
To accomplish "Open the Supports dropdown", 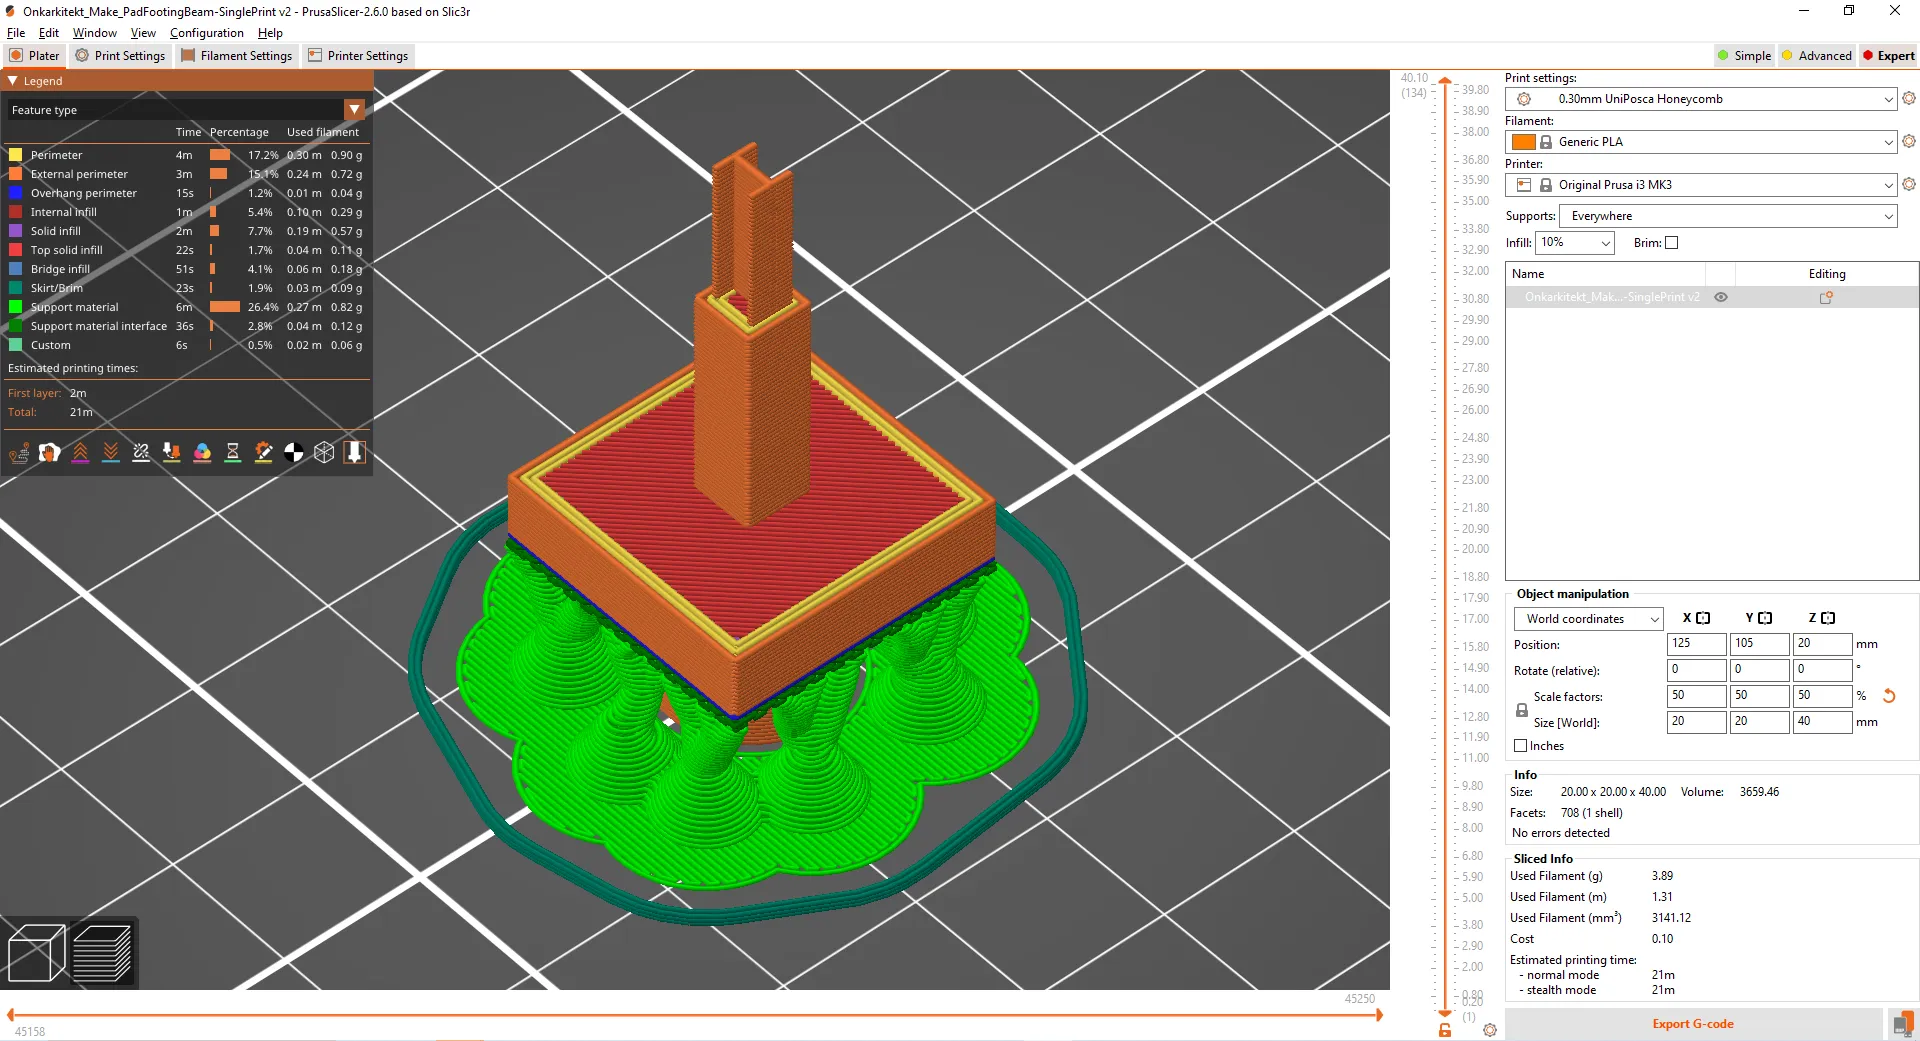I will coord(1728,216).
